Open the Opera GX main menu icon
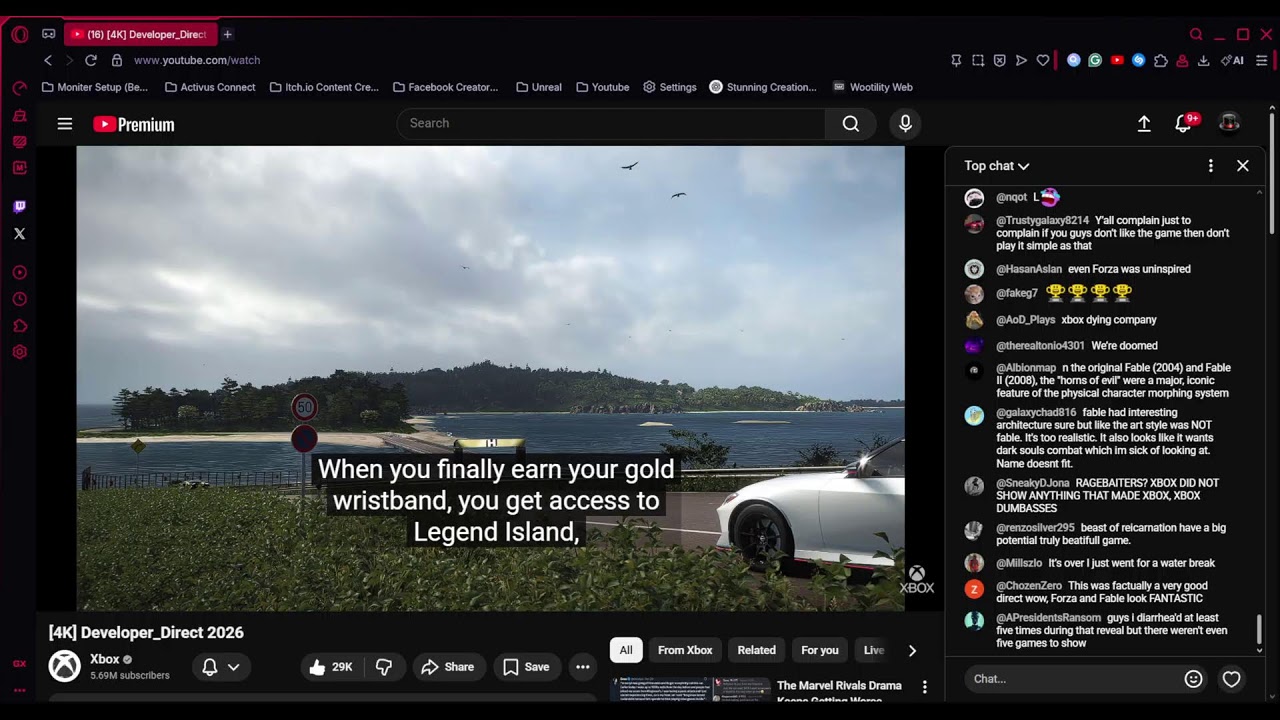Viewport: 1280px width, 720px height. [19, 34]
